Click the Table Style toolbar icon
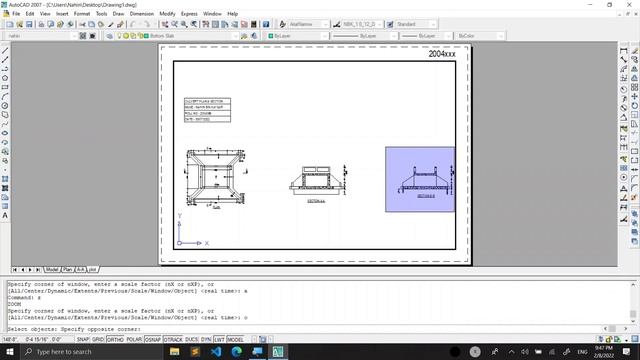Image resolution: width=640 pixels, height=360 pixels. click(390, 24)
